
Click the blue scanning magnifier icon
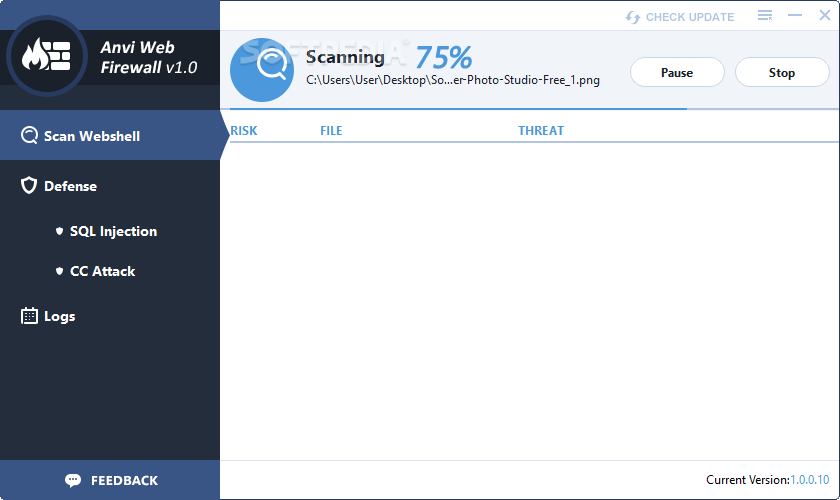point(262,70)
